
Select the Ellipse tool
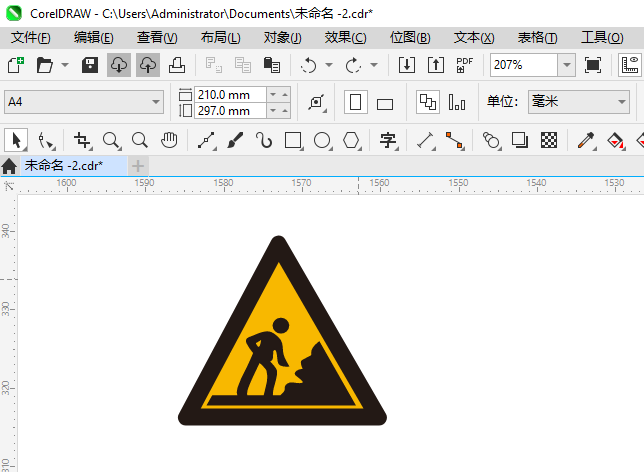pos(322,140)
